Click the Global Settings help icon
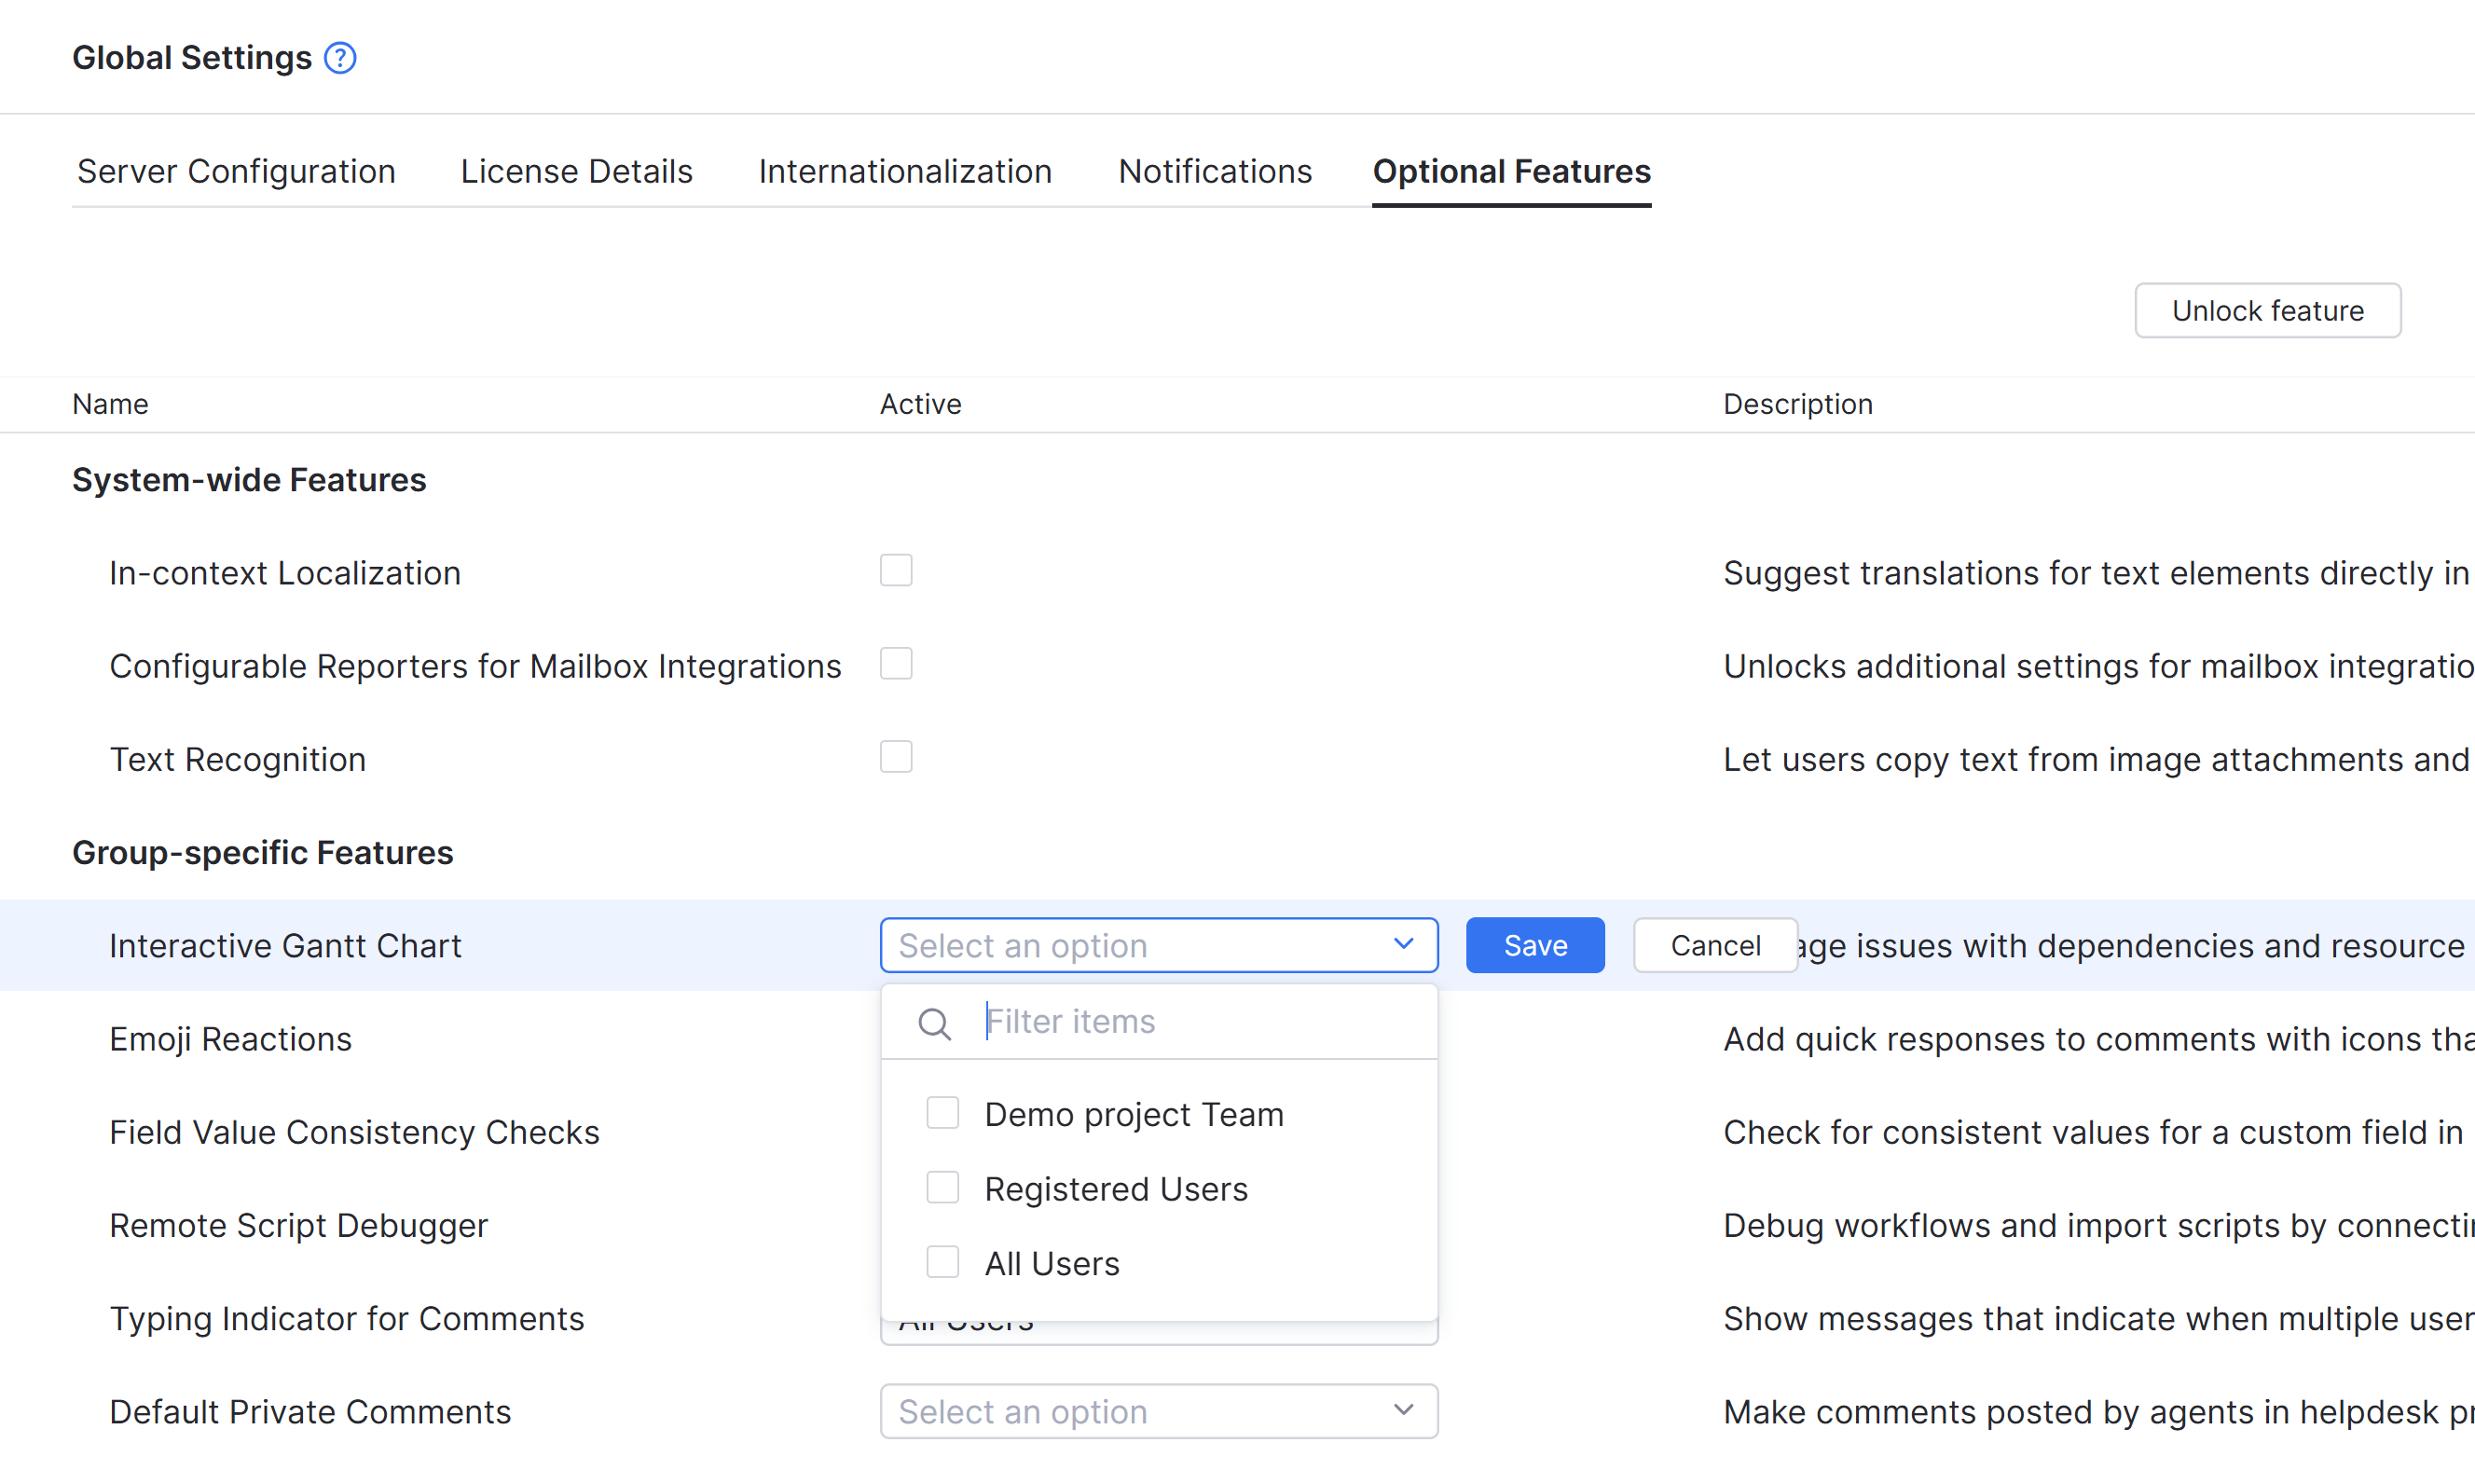 [340, 58]
